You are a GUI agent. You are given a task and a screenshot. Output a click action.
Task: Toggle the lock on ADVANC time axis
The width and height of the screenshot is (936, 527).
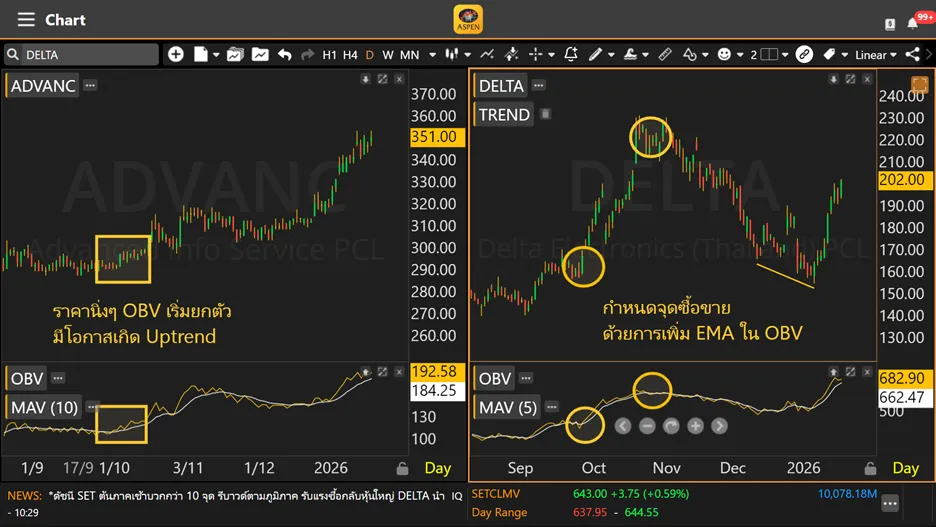(402, 468)
